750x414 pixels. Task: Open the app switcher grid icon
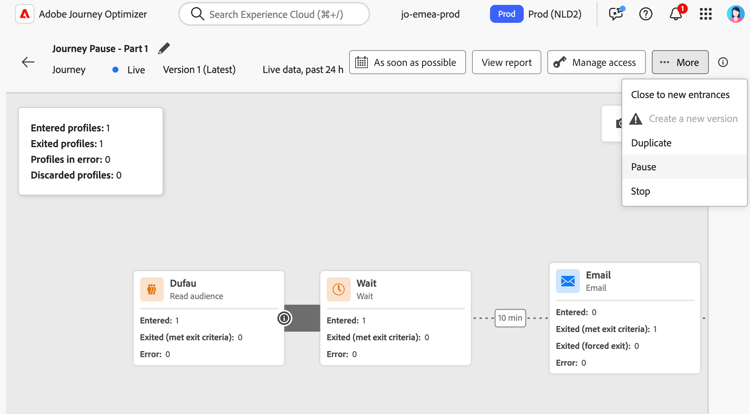point(706,14)
